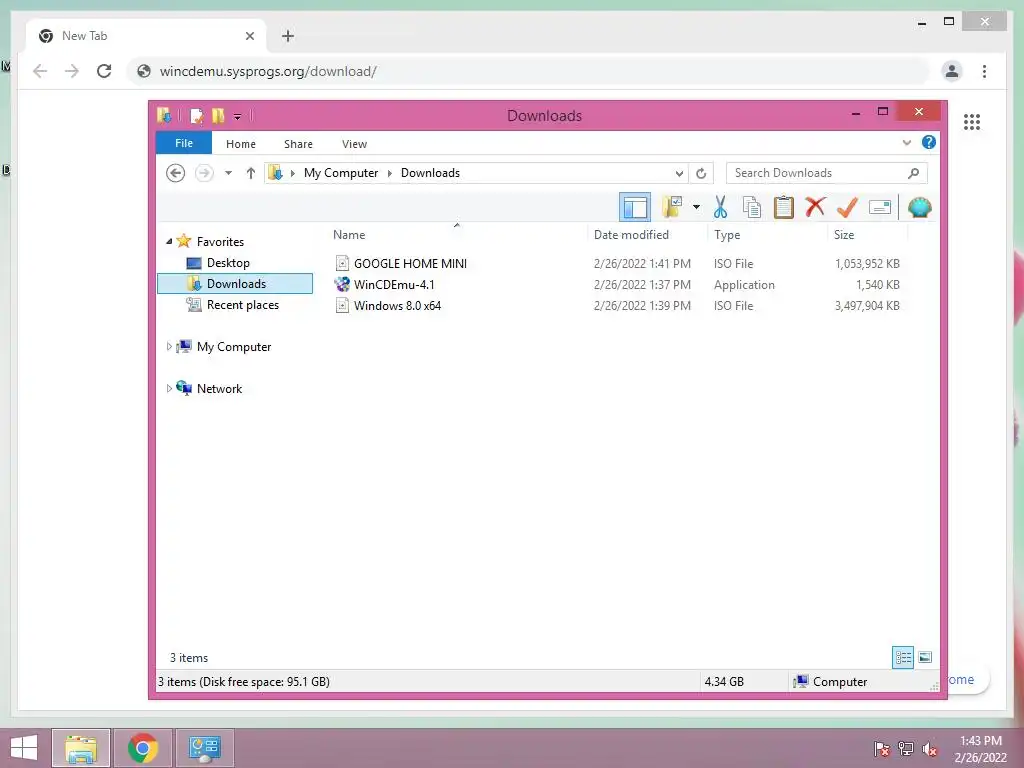The image size is (1024, 768).
Task: Open the recent locations dropdown
Action: click(x=228, y=173)
